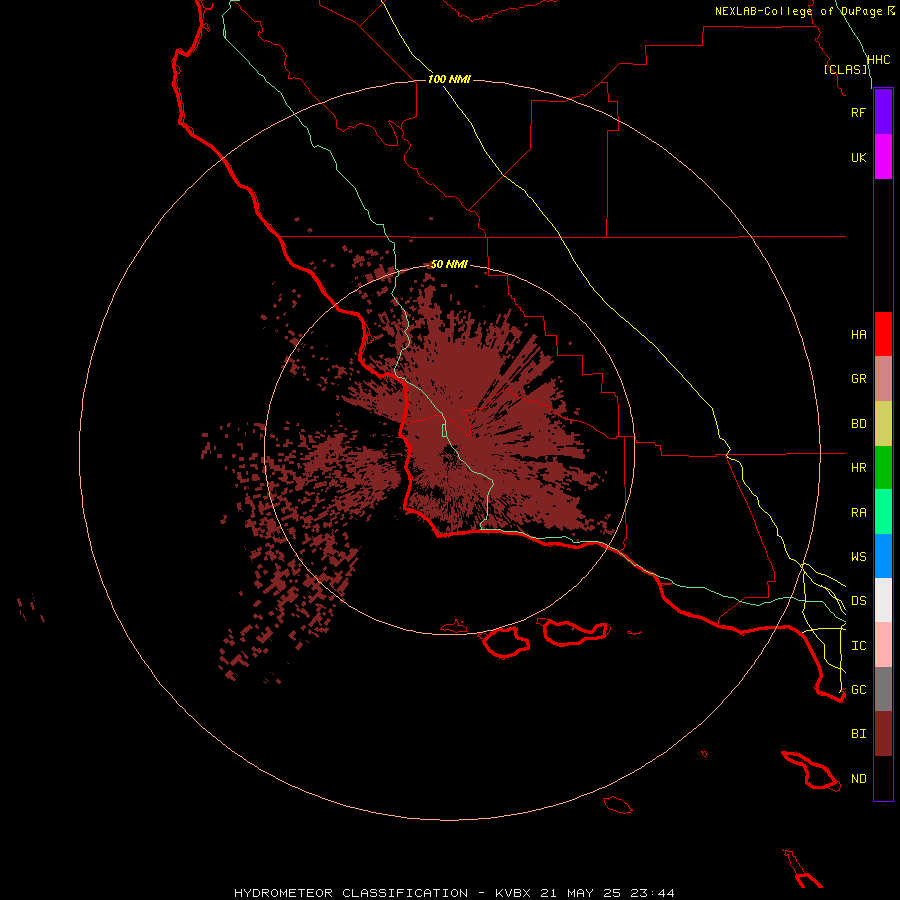Click the HR green legend swatch
900x900 pixels.
tap(883, 468)
